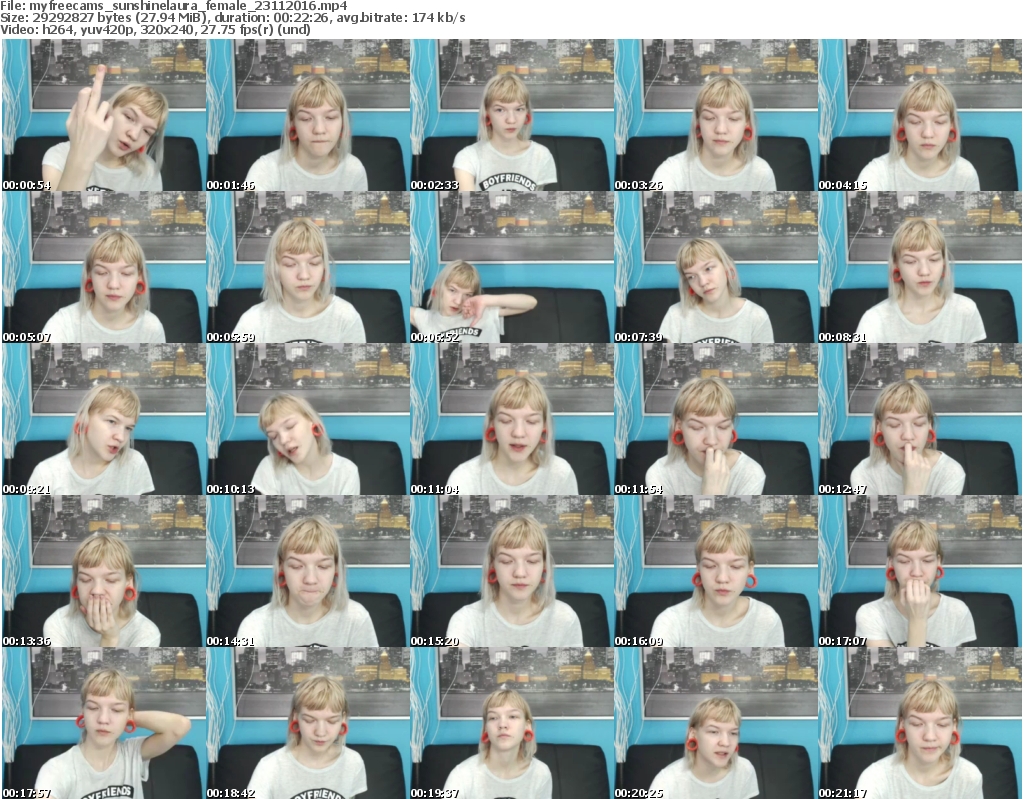
Task: Click the 'Size: 29292827 bytes' info line
Action: pyautogui.click(x=233, y=18)
